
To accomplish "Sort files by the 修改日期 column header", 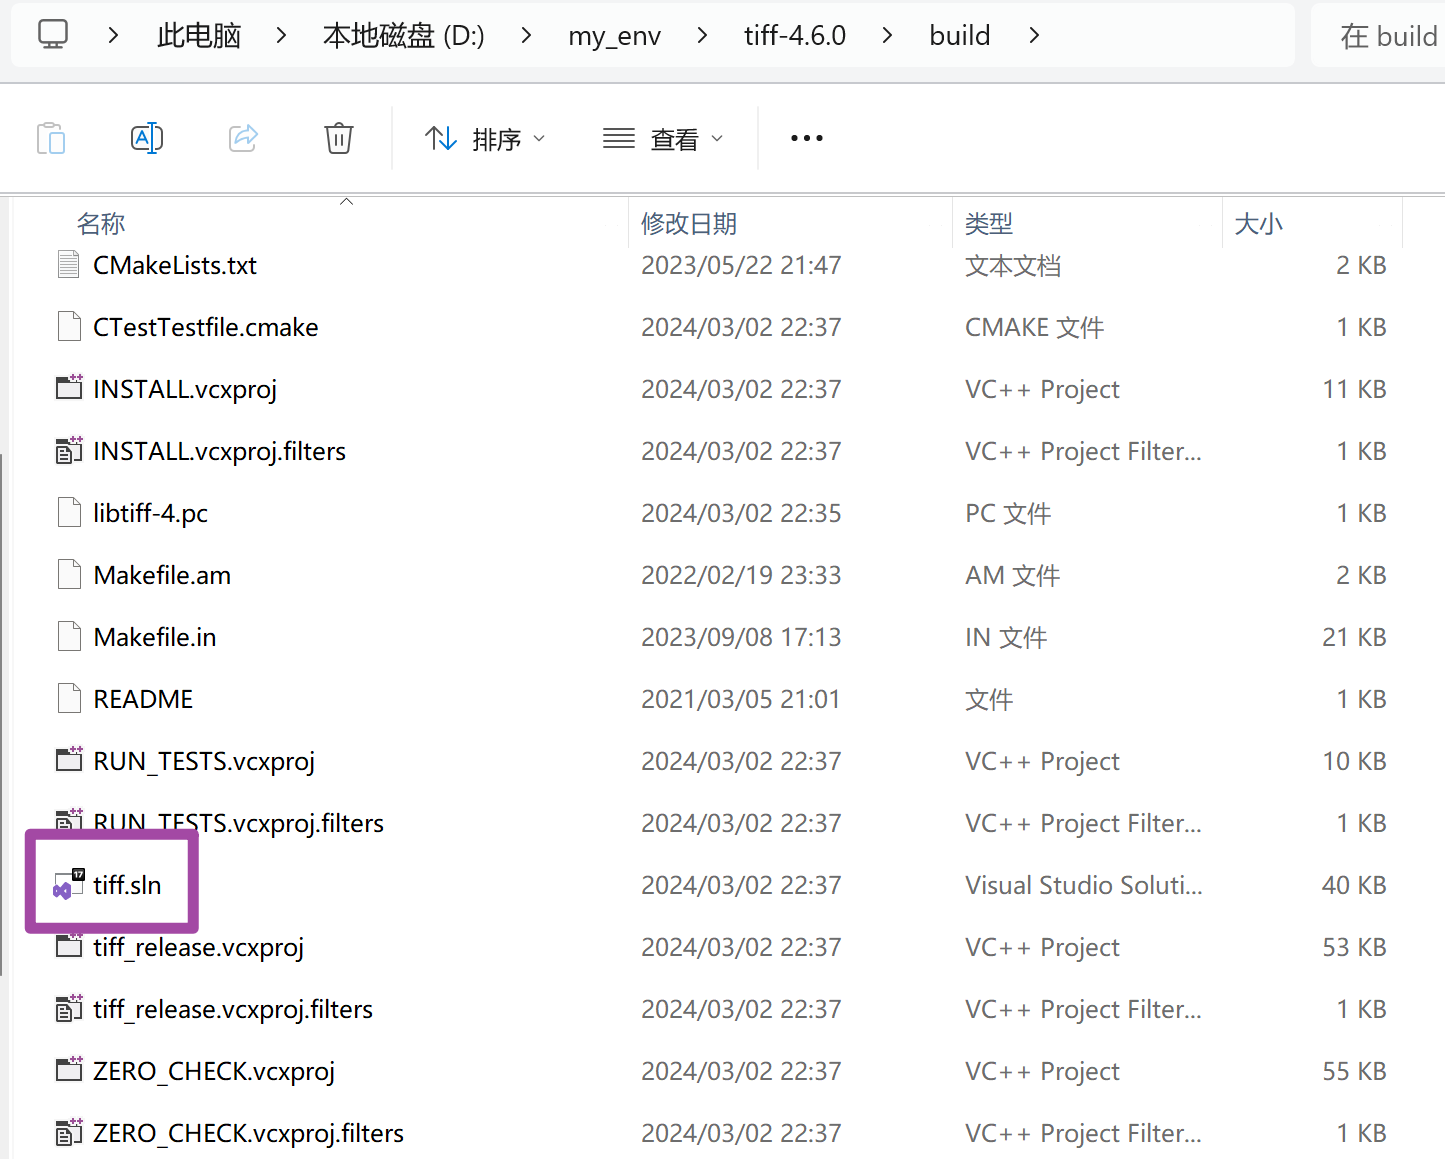I will coord(688,223).
